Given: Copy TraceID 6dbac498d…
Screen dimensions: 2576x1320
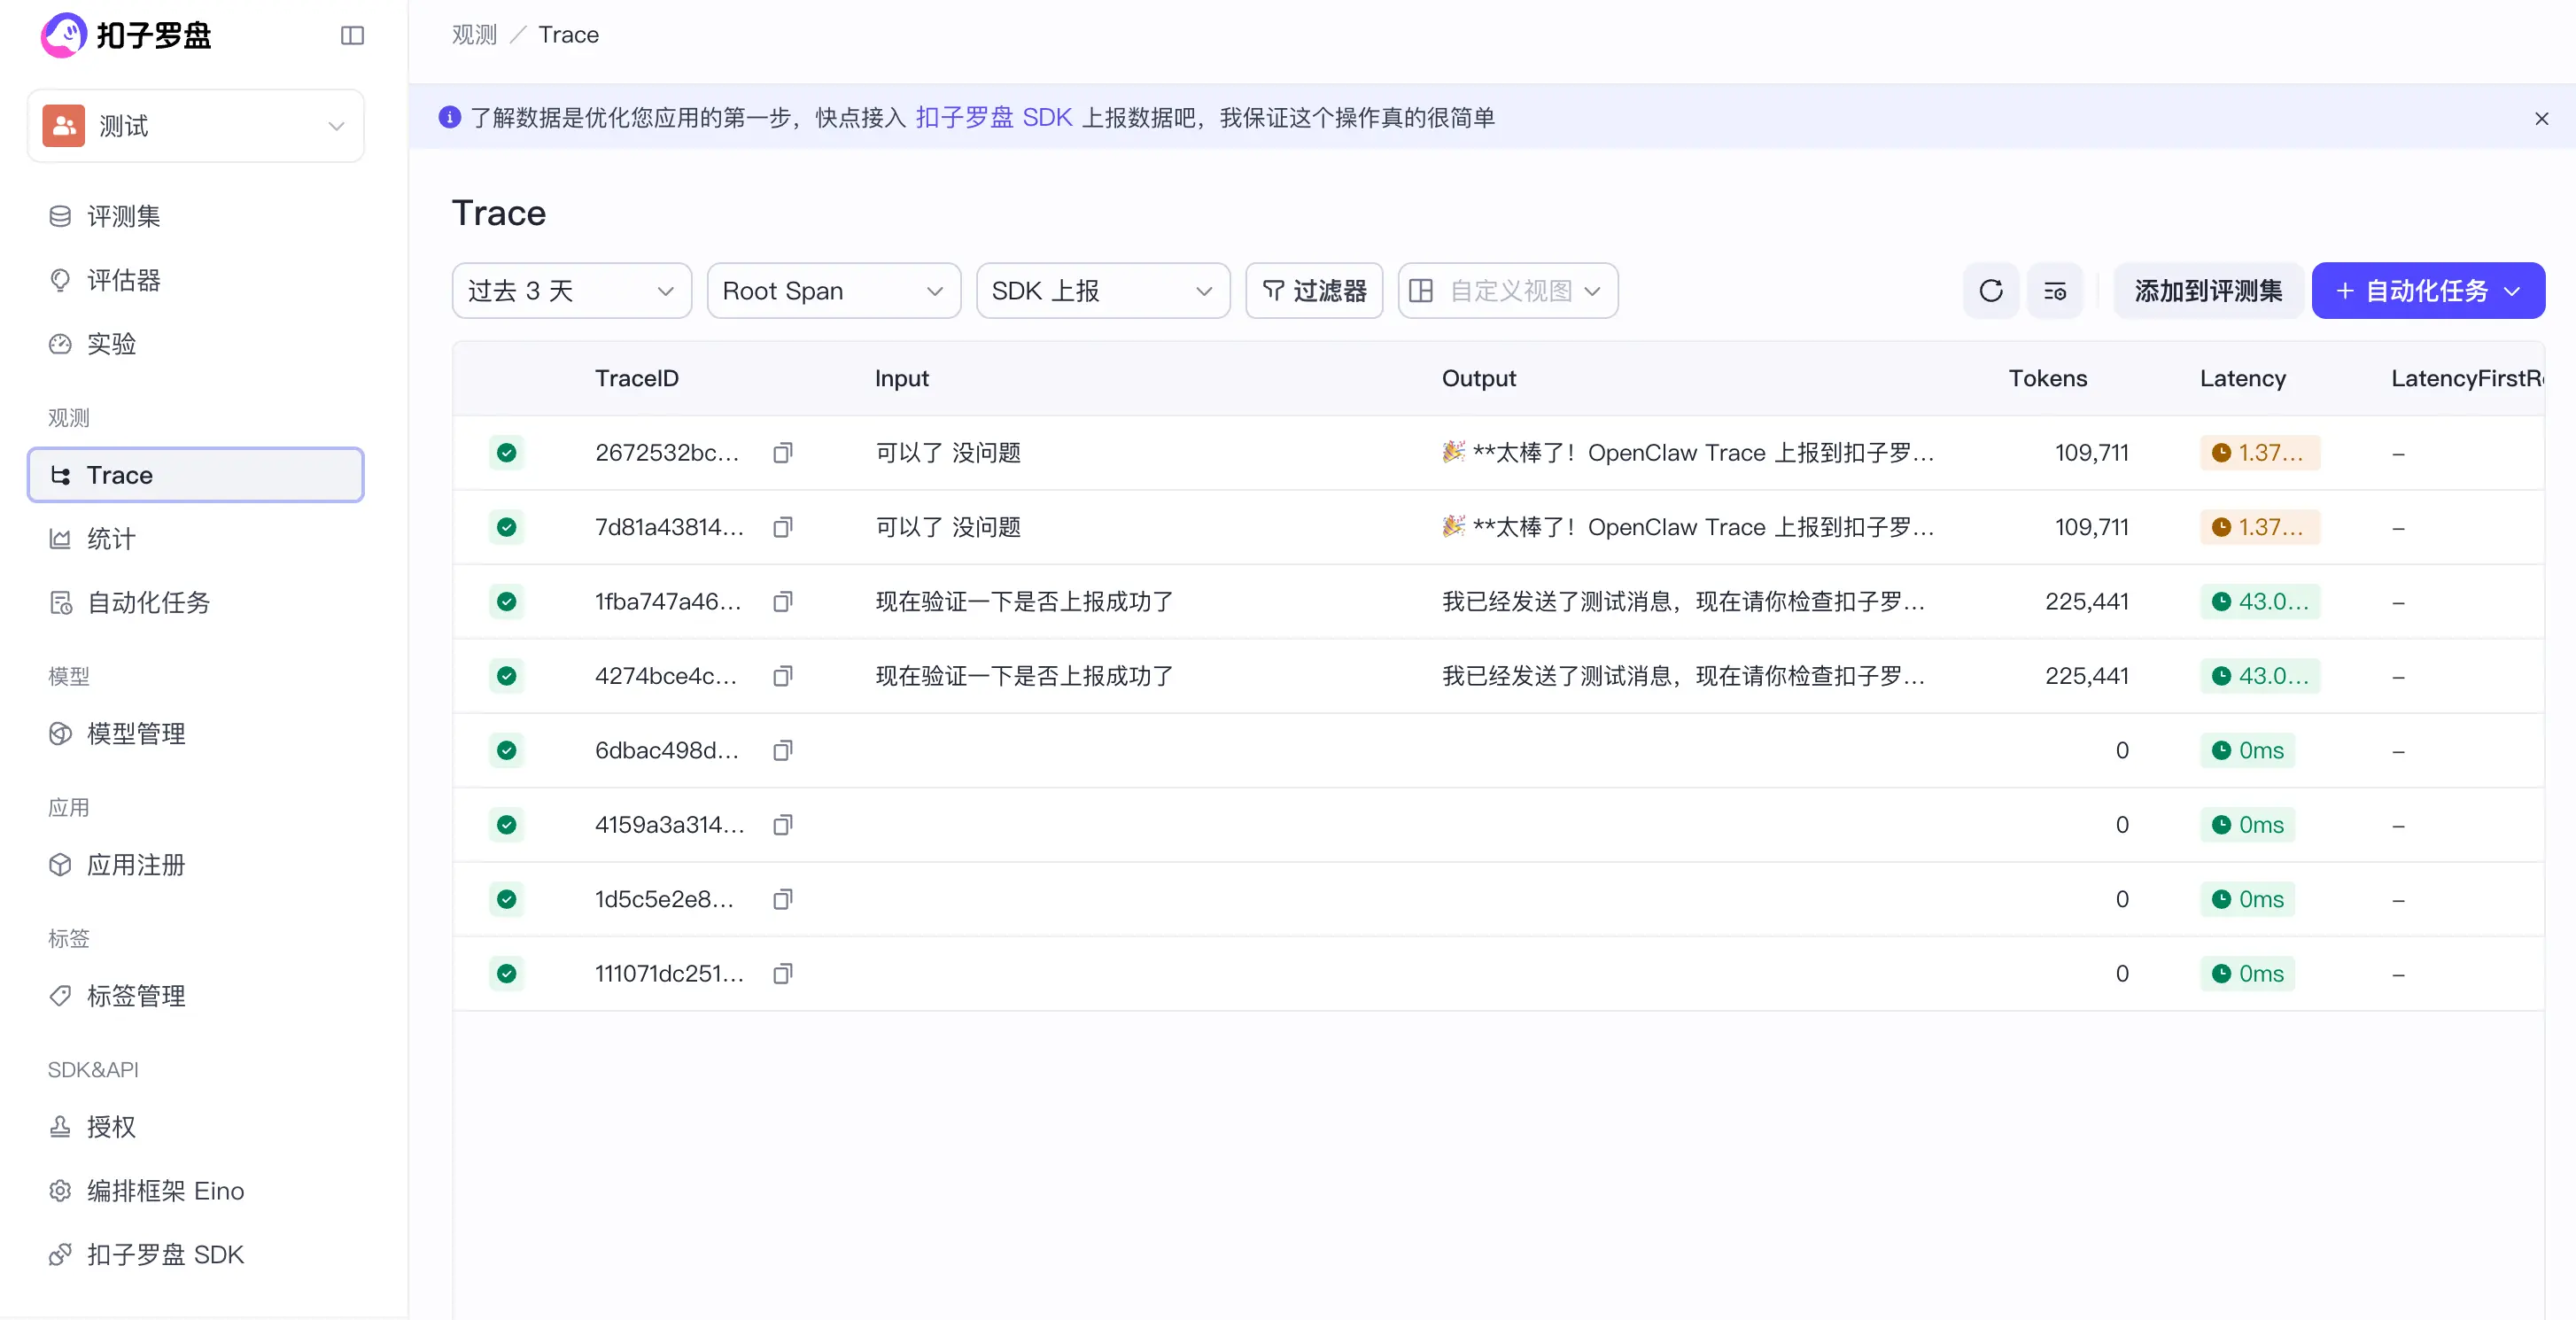Looking at the screenshot, I should coord(783,750).
